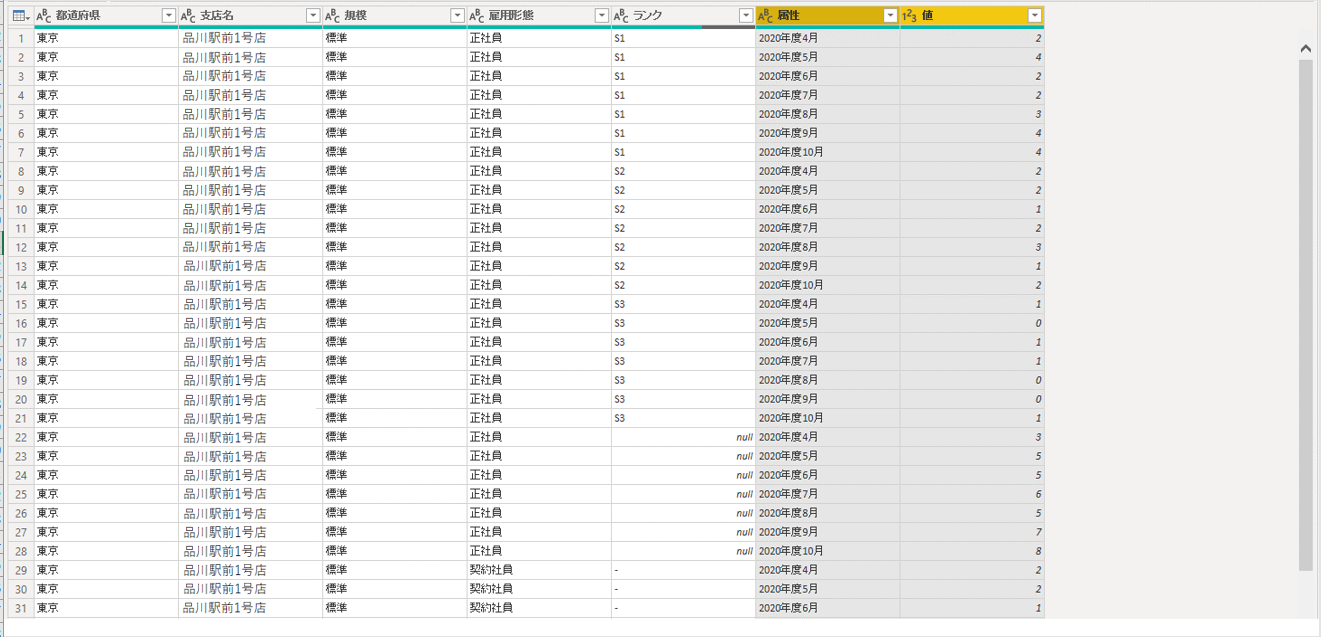Open the filter dropdown for 都道府県 column
This screenshot has height=637, width=1321.
click(168, 16)
